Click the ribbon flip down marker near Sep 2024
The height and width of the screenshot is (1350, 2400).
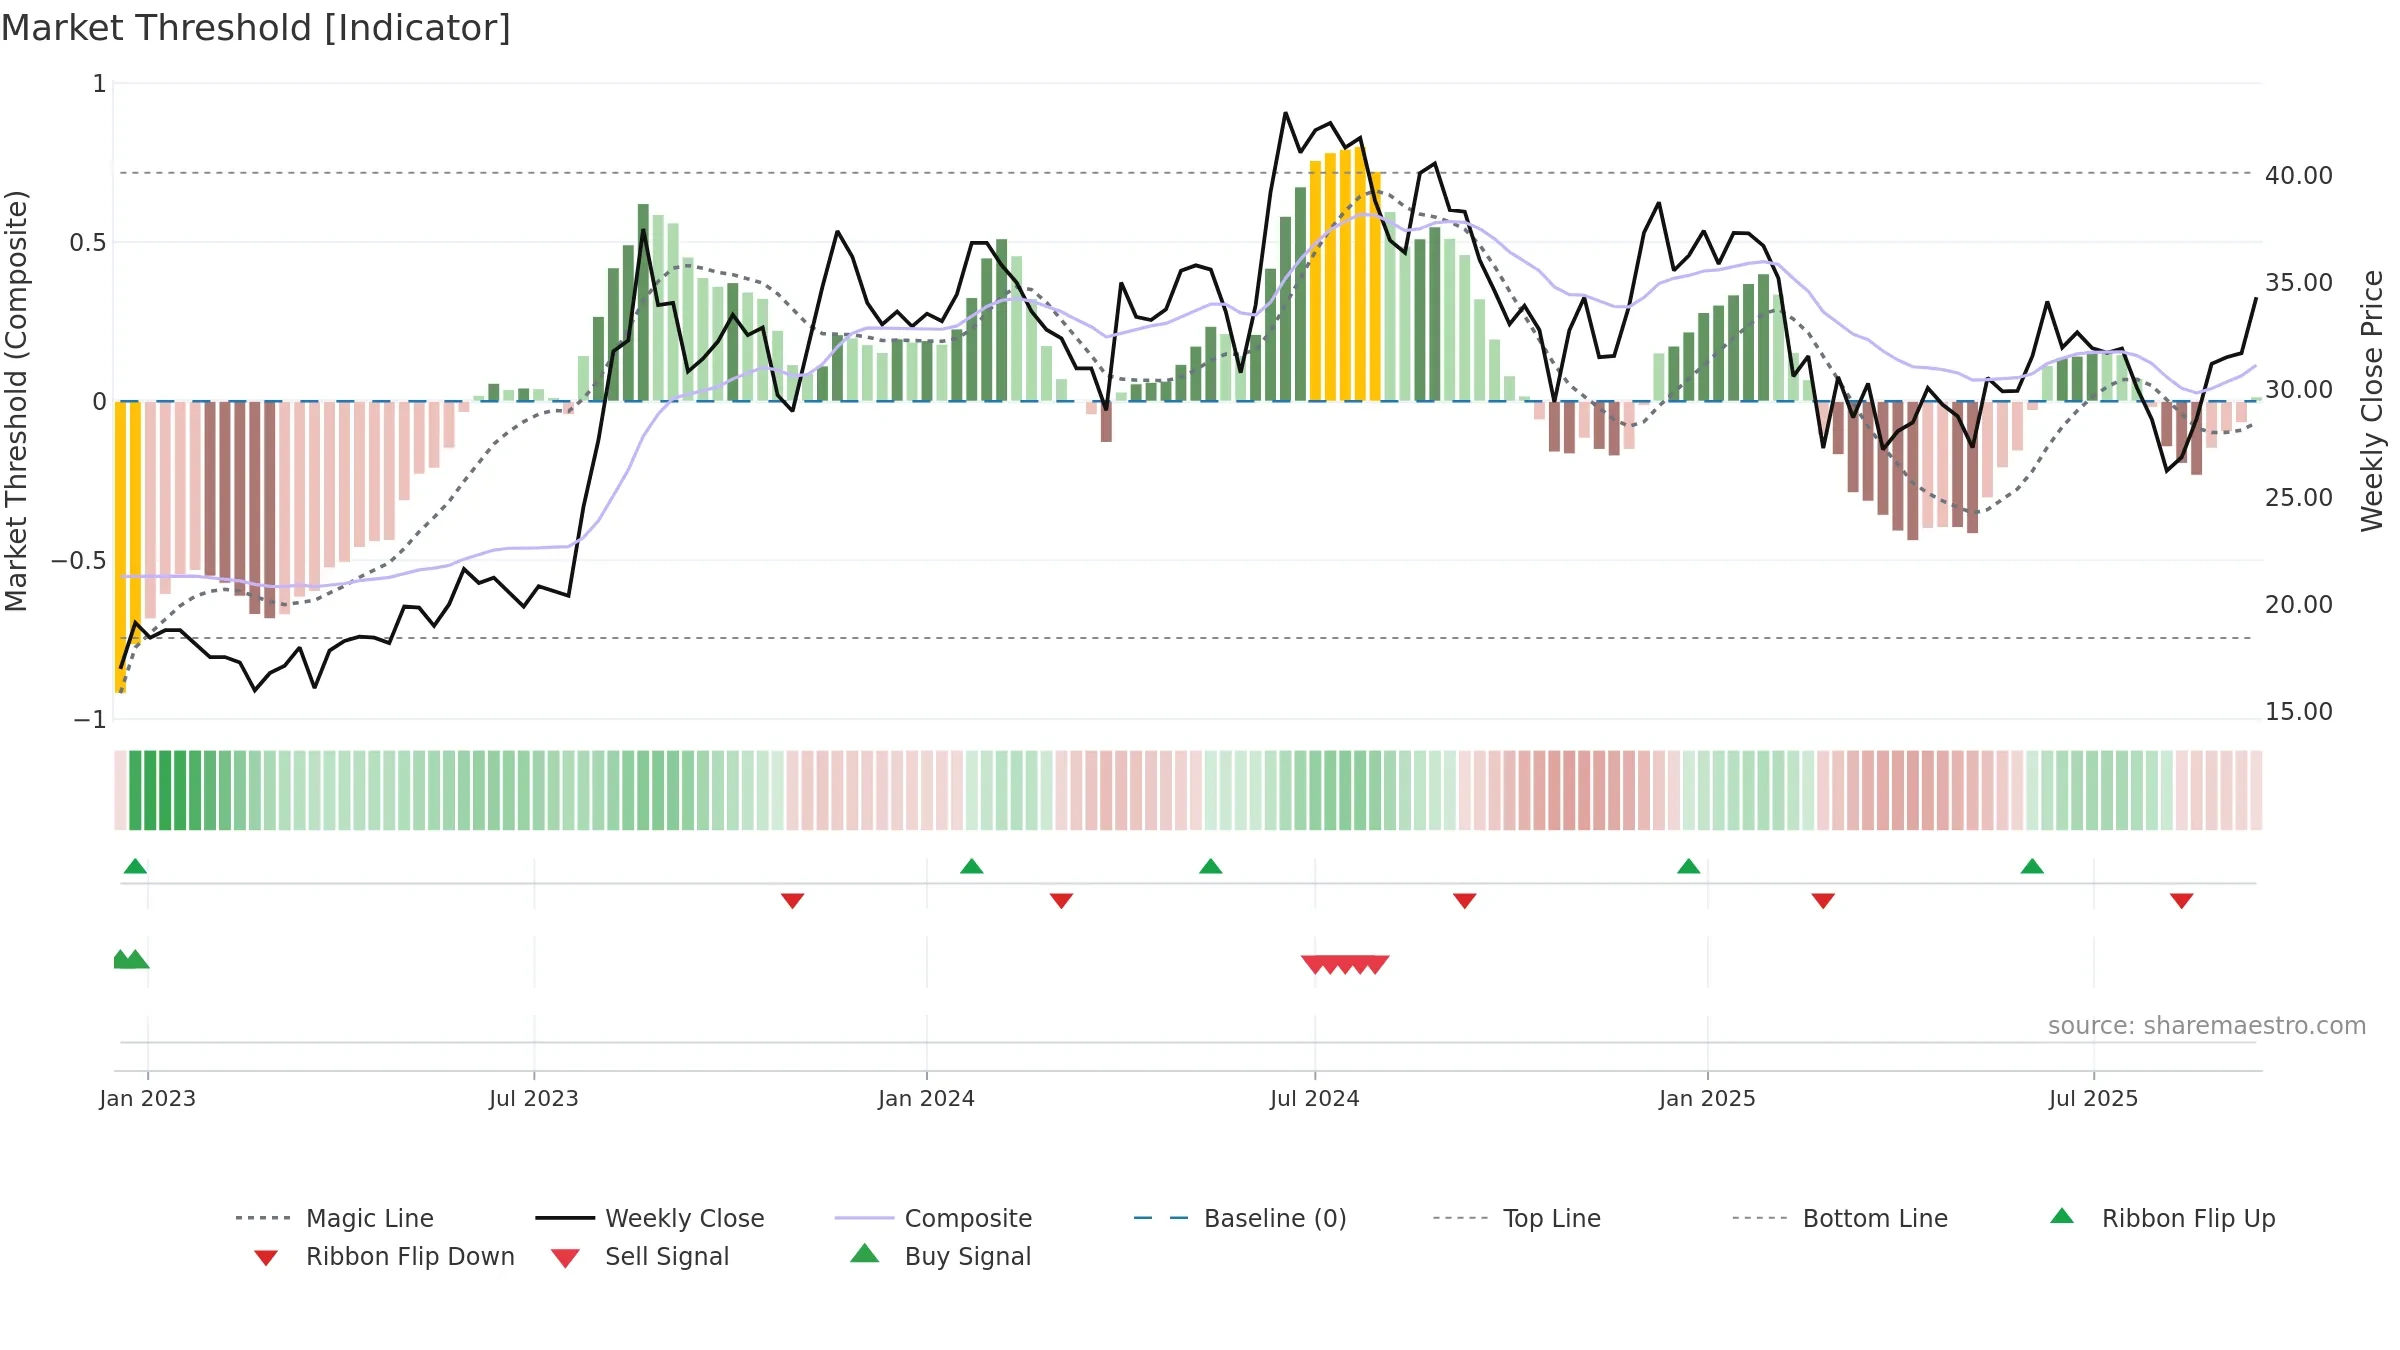coord(1464,901)
